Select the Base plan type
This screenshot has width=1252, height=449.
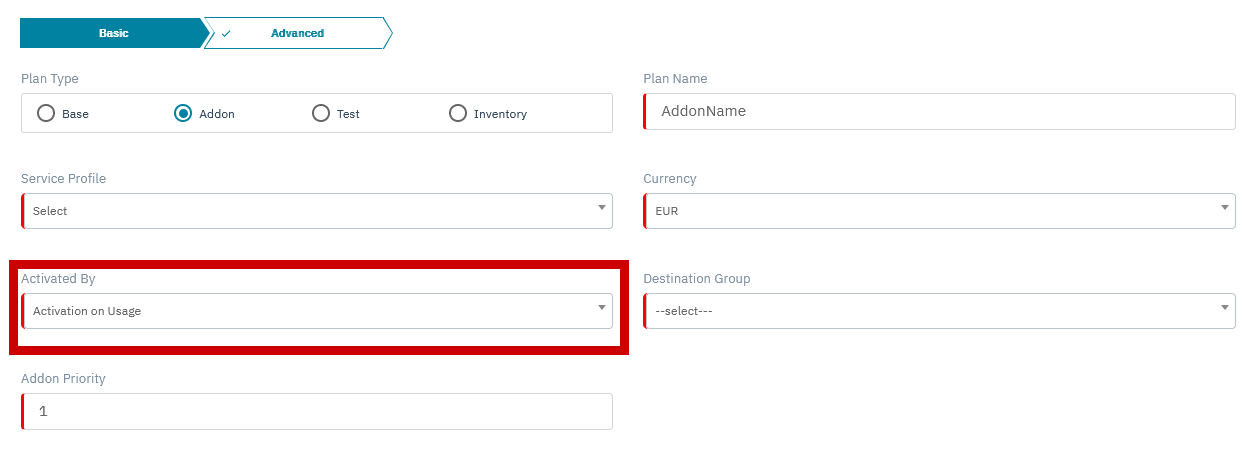[46, 113]
